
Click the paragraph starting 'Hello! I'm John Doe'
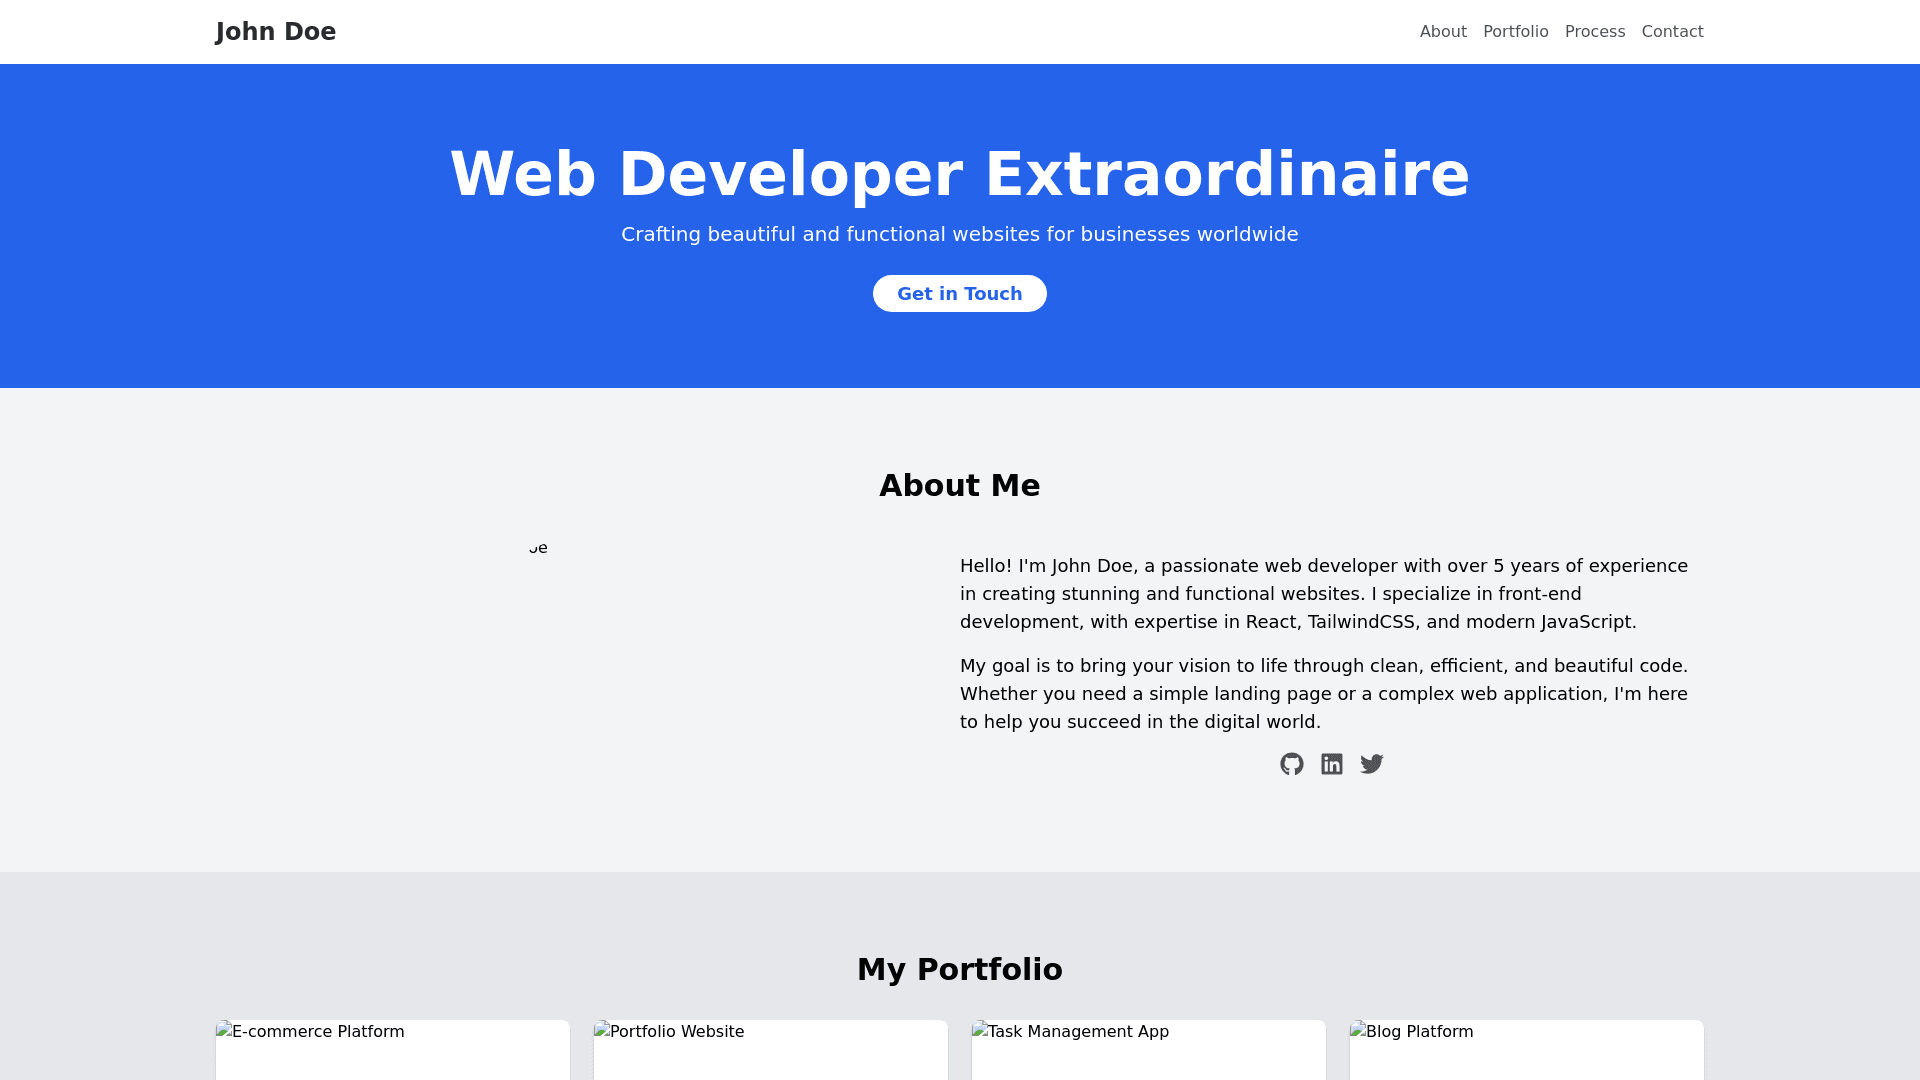coord(1324,594)
